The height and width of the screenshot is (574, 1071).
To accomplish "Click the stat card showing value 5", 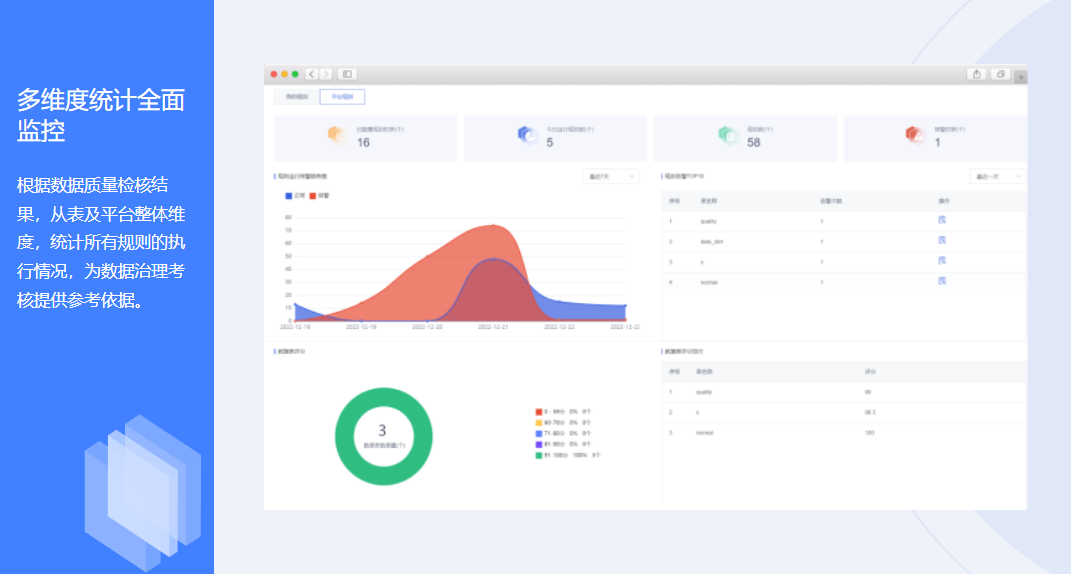I will pos(555,139).
